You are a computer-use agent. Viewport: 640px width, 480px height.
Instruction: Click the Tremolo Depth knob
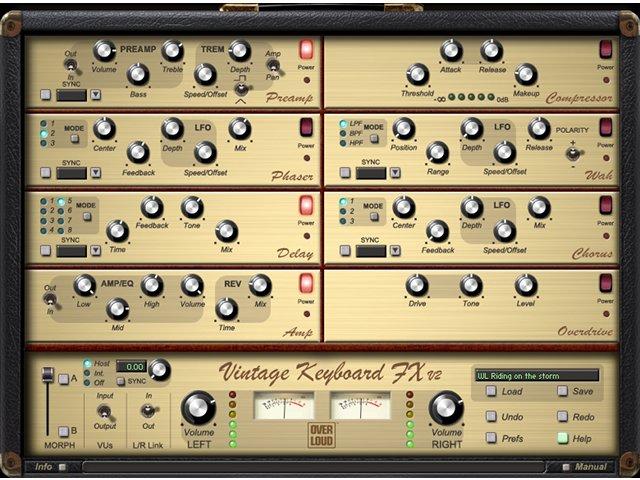coord(240,51)
